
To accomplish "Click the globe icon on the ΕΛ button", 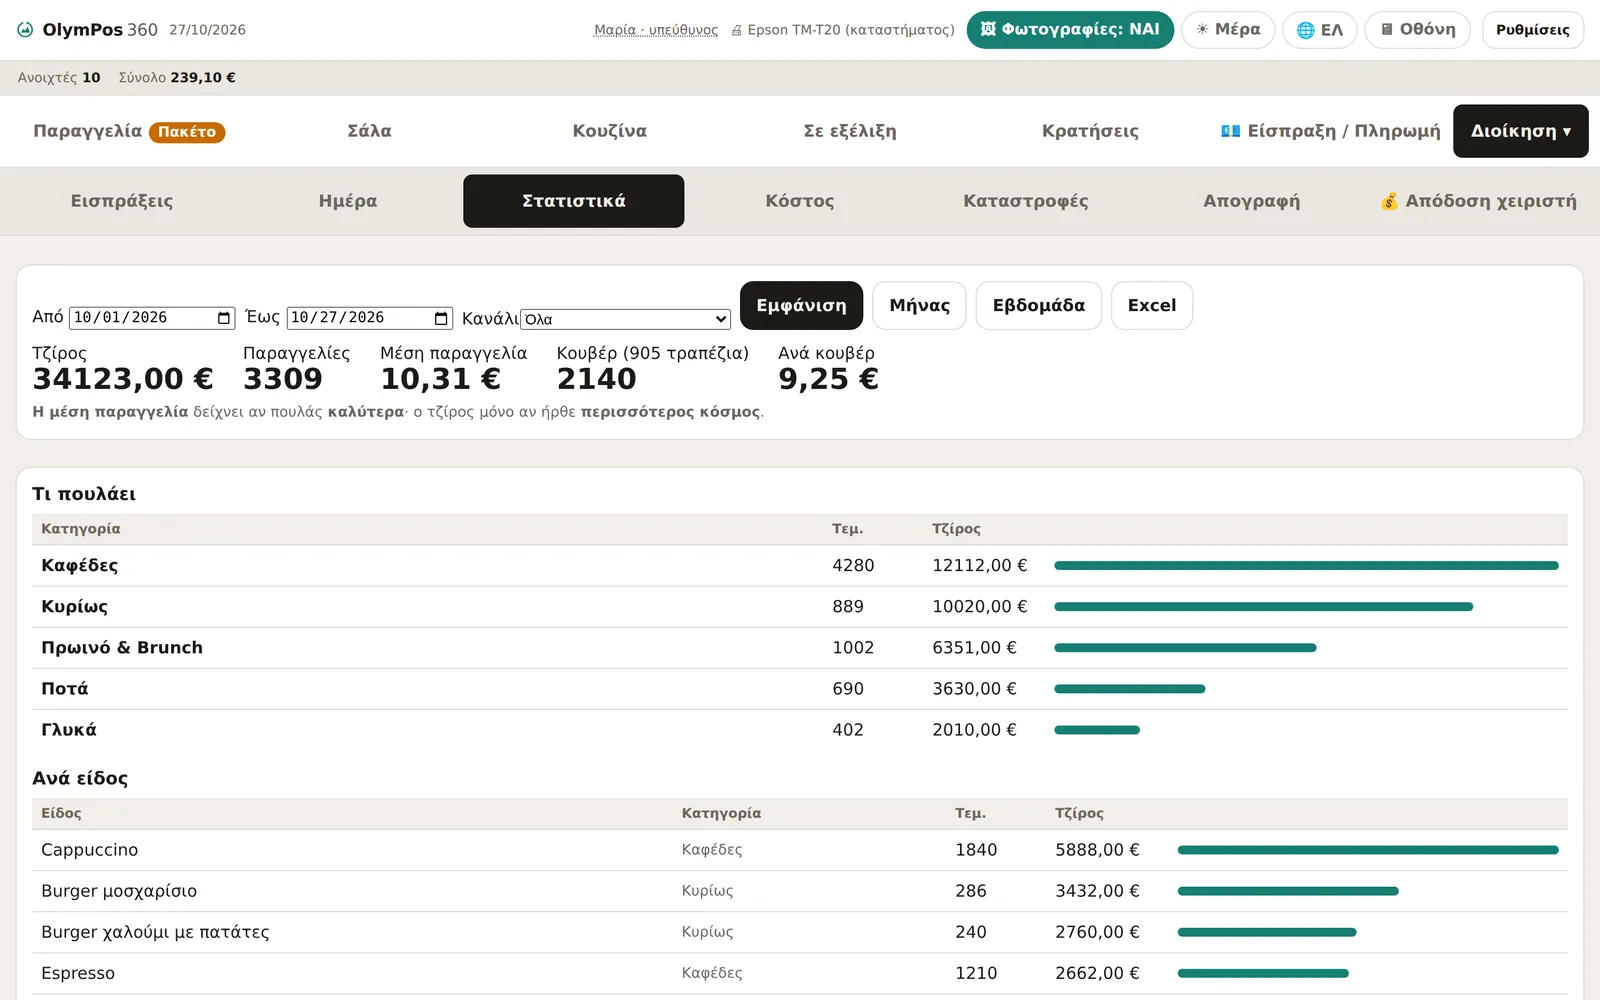I will 1305,30.
